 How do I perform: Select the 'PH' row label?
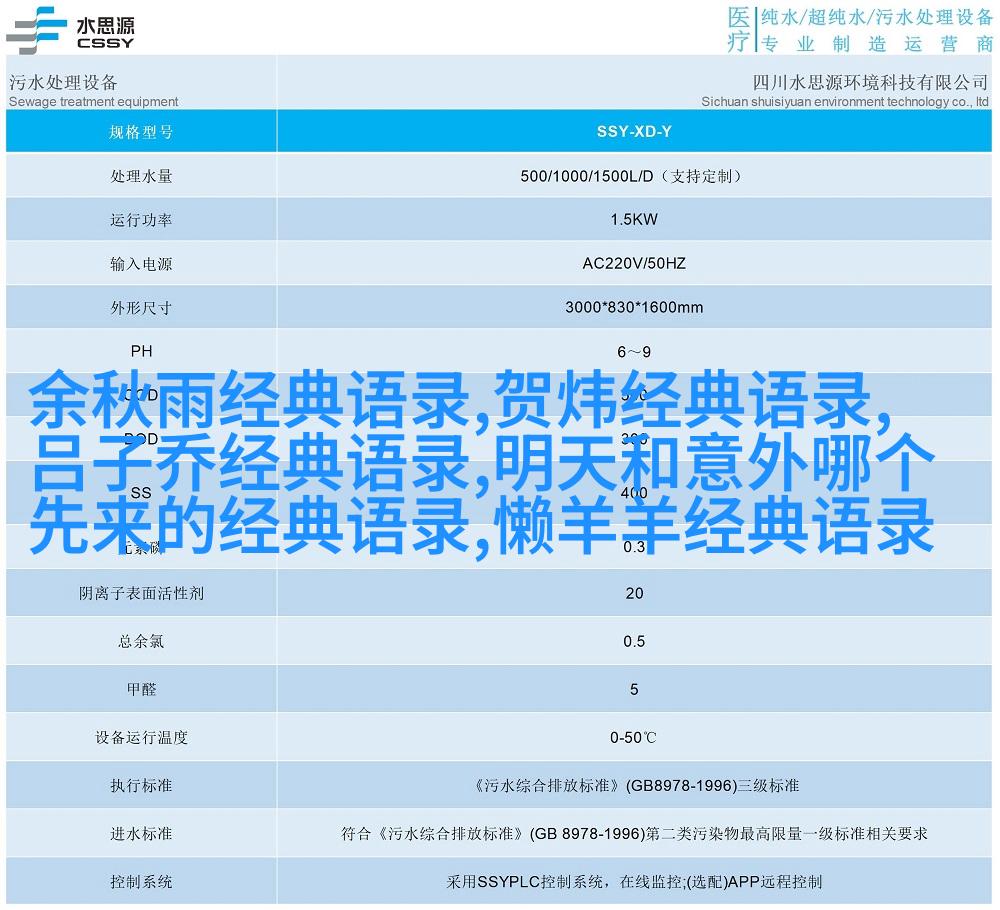click(142, 351)
